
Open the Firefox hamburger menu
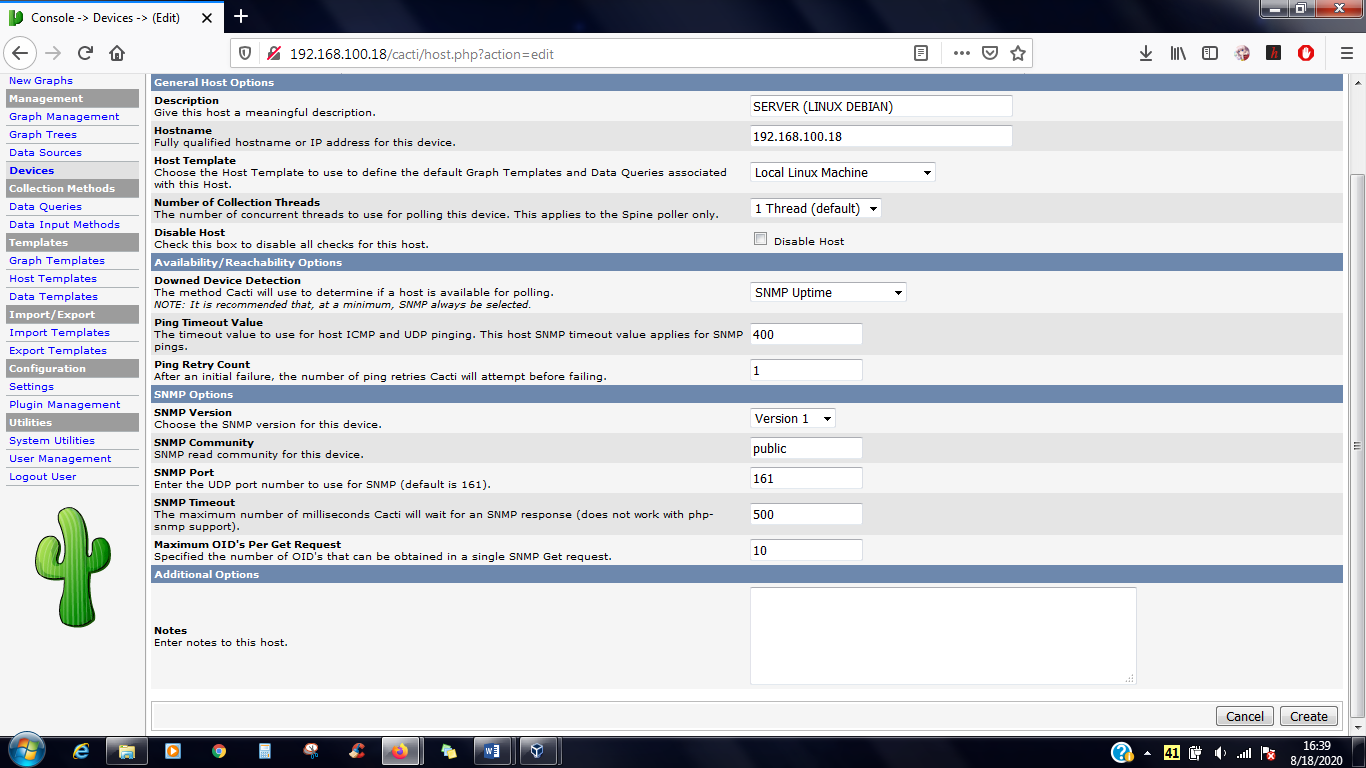1346,54
